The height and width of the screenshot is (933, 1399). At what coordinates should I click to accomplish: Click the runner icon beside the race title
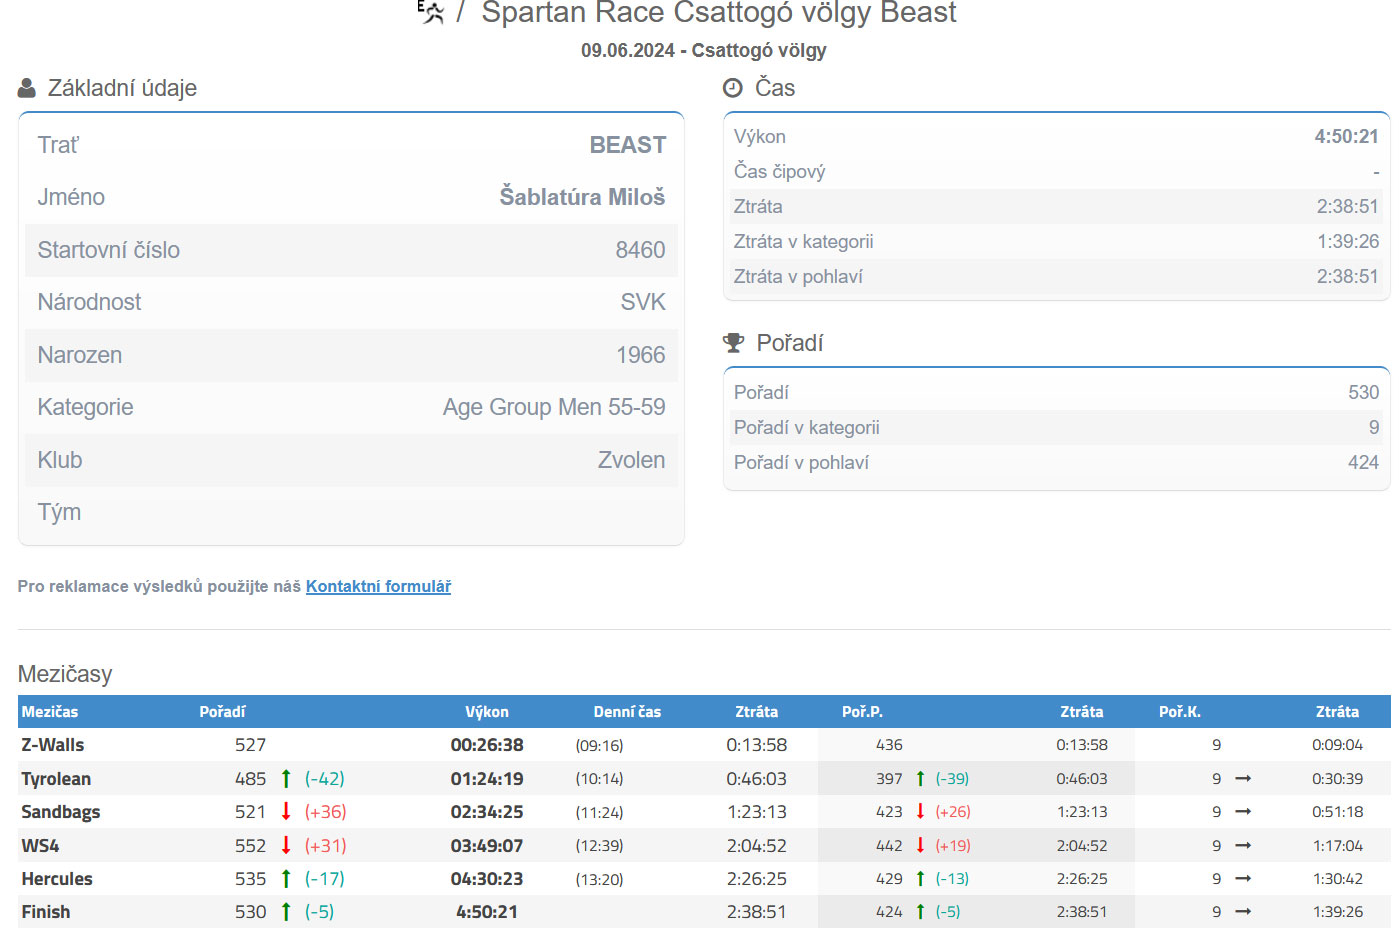pos(431,12)
